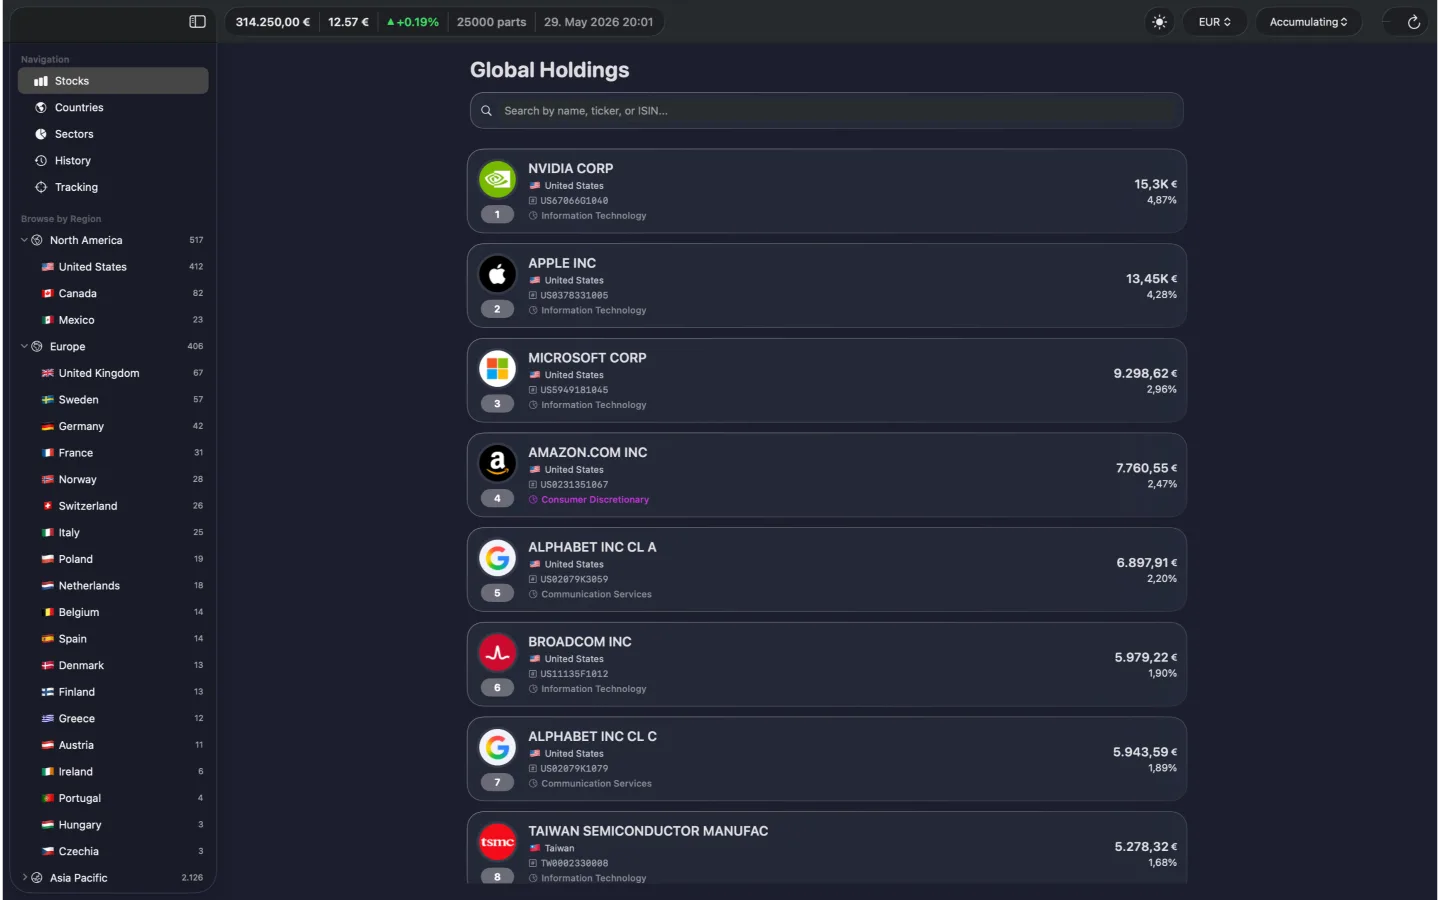The width and height of the screenshot is (1440, 900).
Task: Open the MICROSOFT CORP holding name
Action: coord(587,357)
